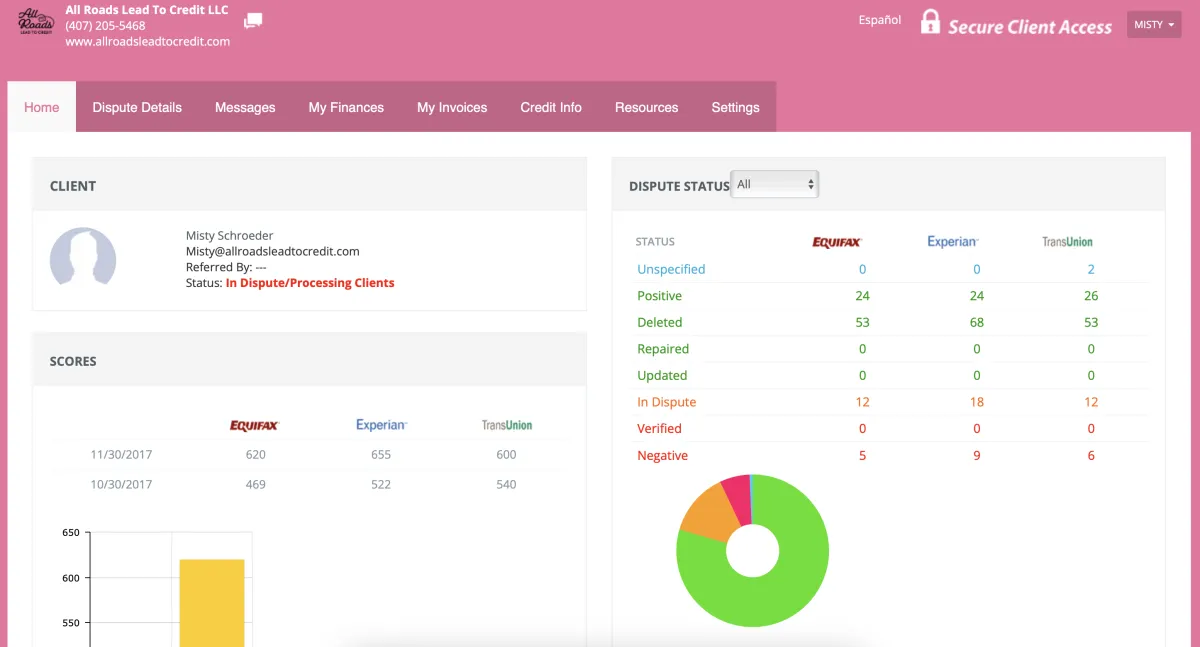Viewport: 1200px width, 647px height.
Task: Click the Experian In Dispute count 18
Action: [x=977, y=402]
